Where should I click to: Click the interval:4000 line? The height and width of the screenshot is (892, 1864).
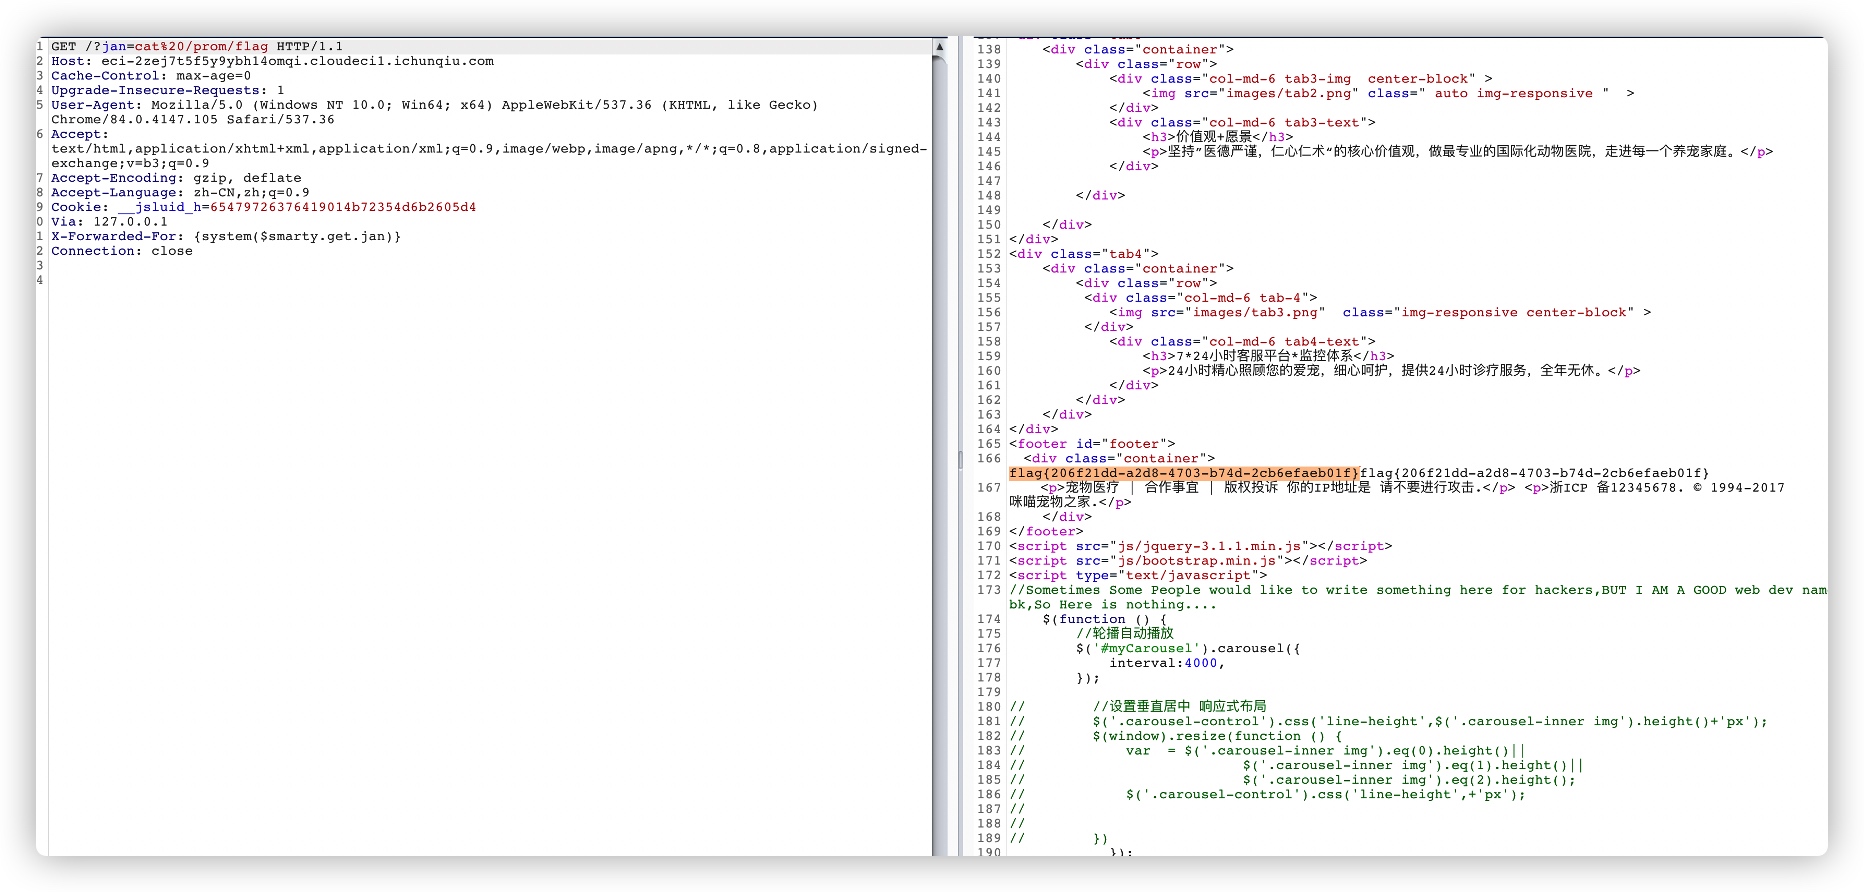pos(1167,663)
